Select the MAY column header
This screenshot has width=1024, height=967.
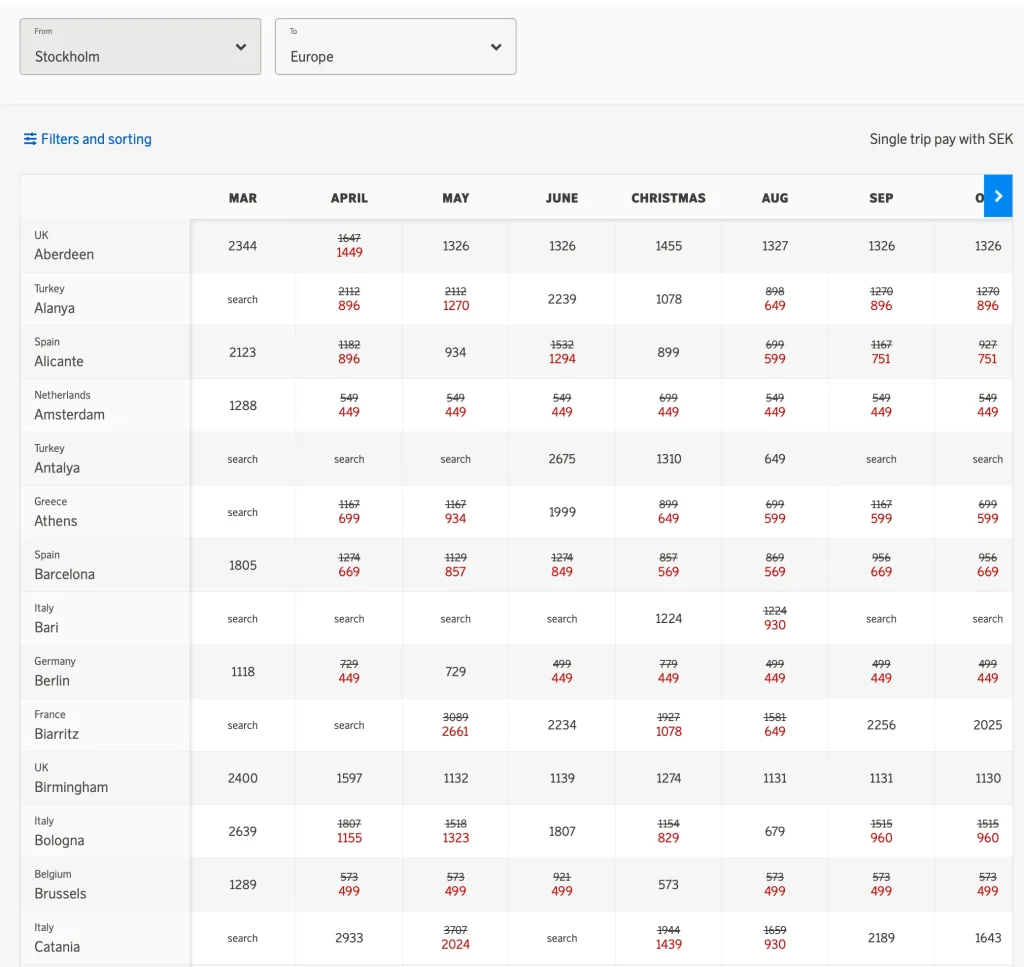click(x=456, y=198)
